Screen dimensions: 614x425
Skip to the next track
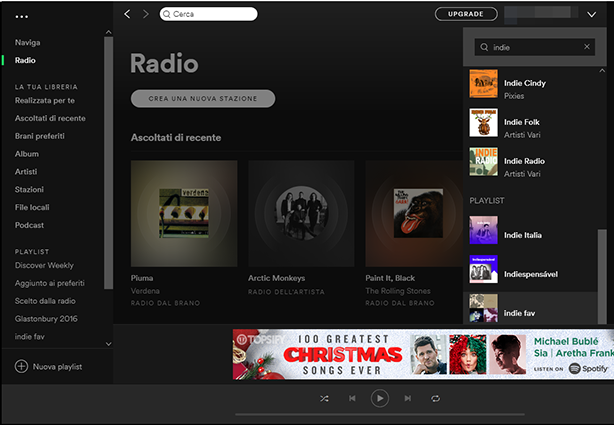click(x=408, y=398)
